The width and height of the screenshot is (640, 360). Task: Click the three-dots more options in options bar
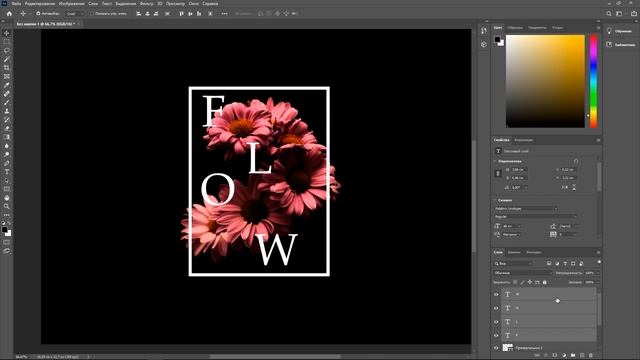224,13
